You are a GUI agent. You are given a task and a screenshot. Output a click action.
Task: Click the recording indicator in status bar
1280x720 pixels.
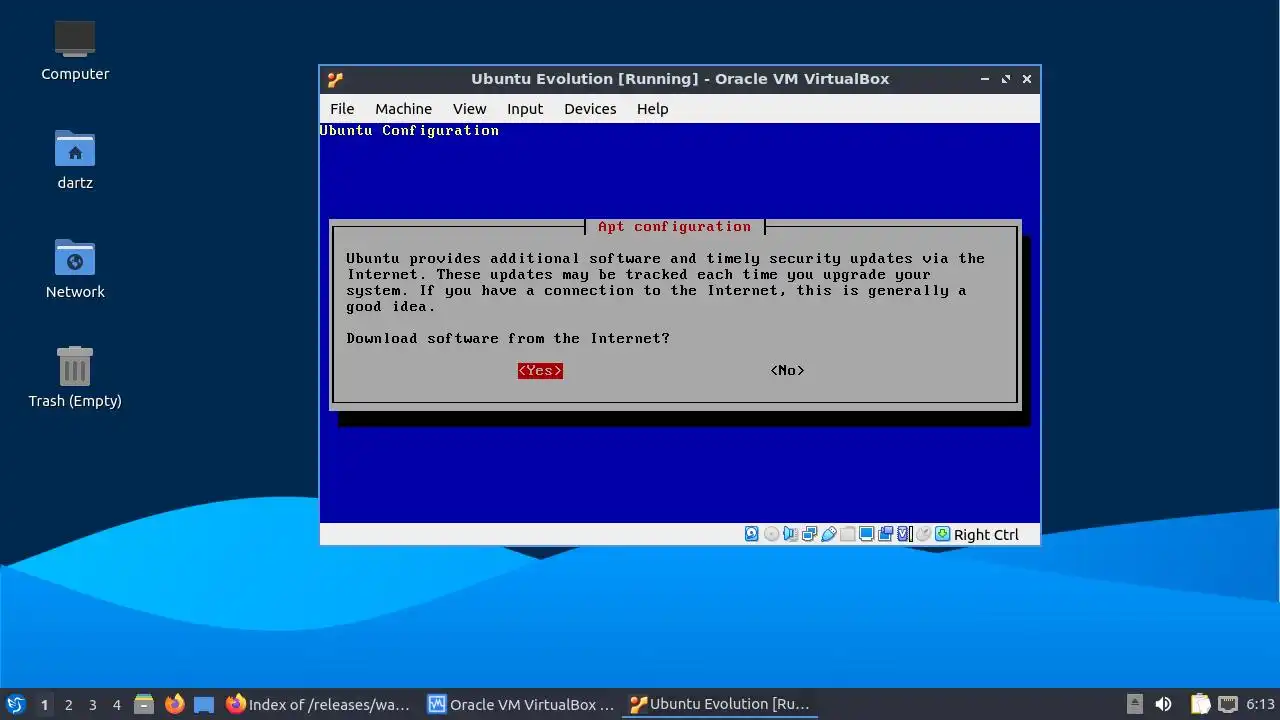coord(885,534)
